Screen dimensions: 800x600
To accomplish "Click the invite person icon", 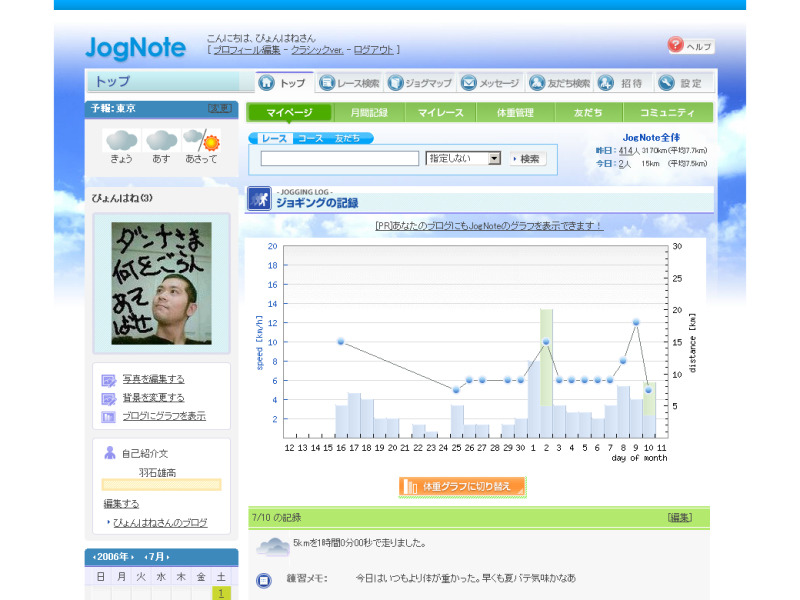I will [606, 83].
